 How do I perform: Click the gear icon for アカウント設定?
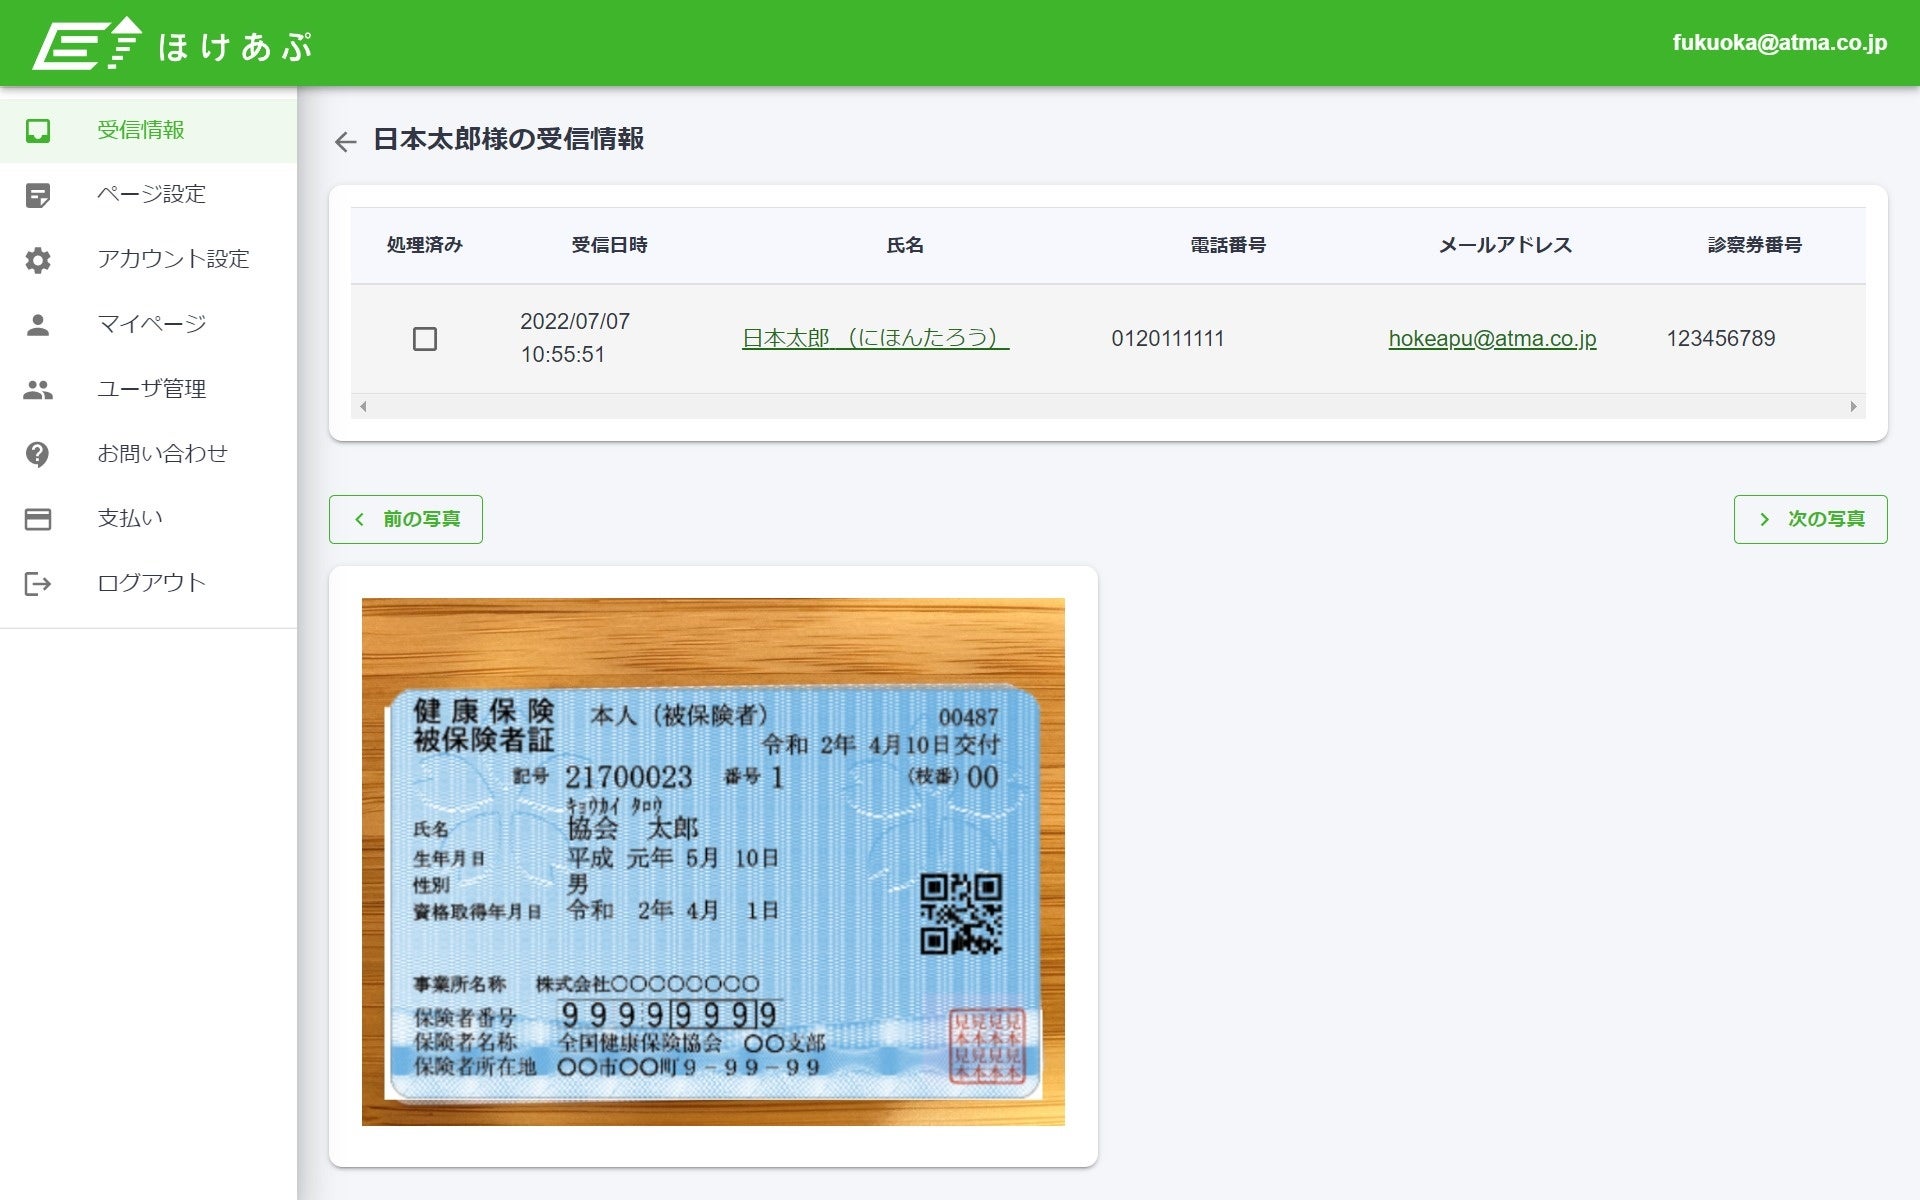[x=38, y=260]
